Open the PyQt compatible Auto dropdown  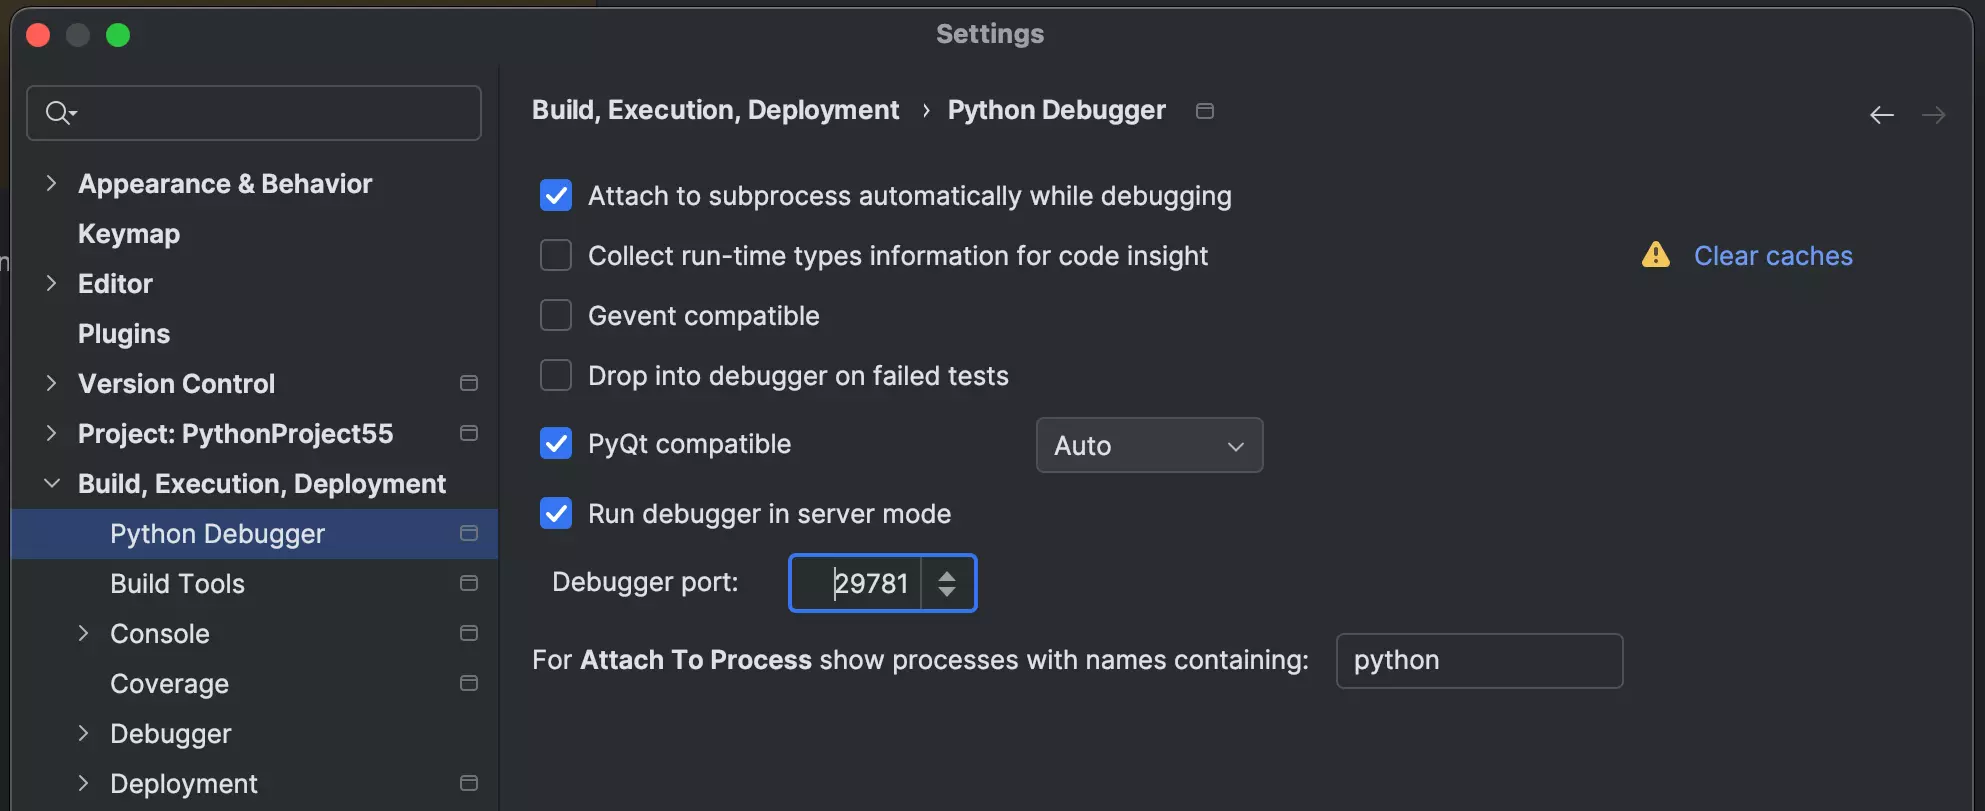coord(1148,445)
